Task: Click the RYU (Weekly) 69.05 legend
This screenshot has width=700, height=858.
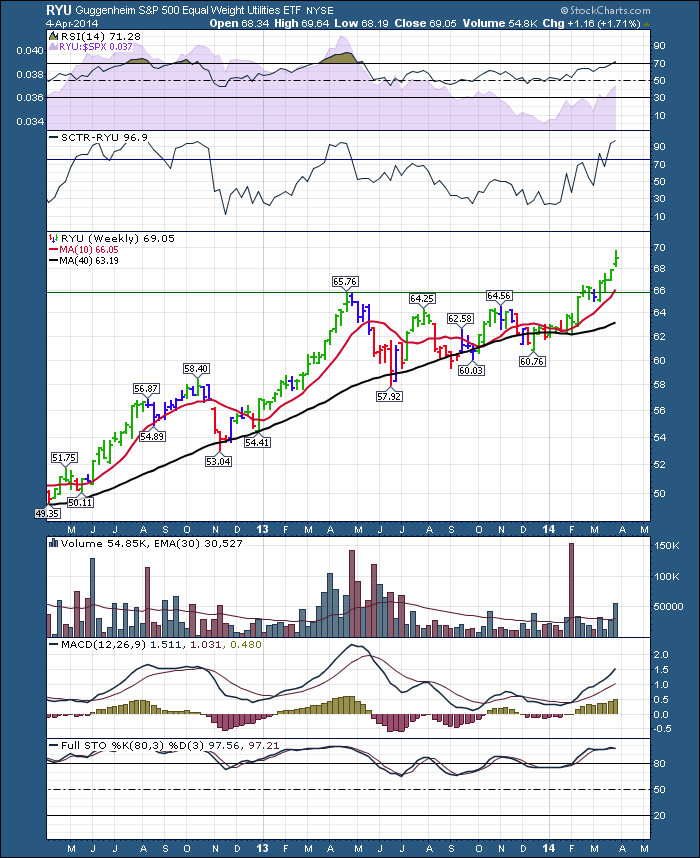Action: coord(118,239)
